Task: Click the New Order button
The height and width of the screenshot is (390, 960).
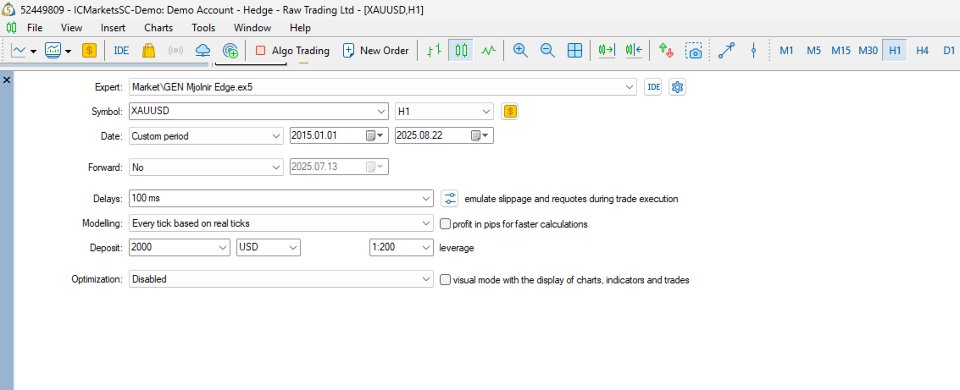Action: 376,51
